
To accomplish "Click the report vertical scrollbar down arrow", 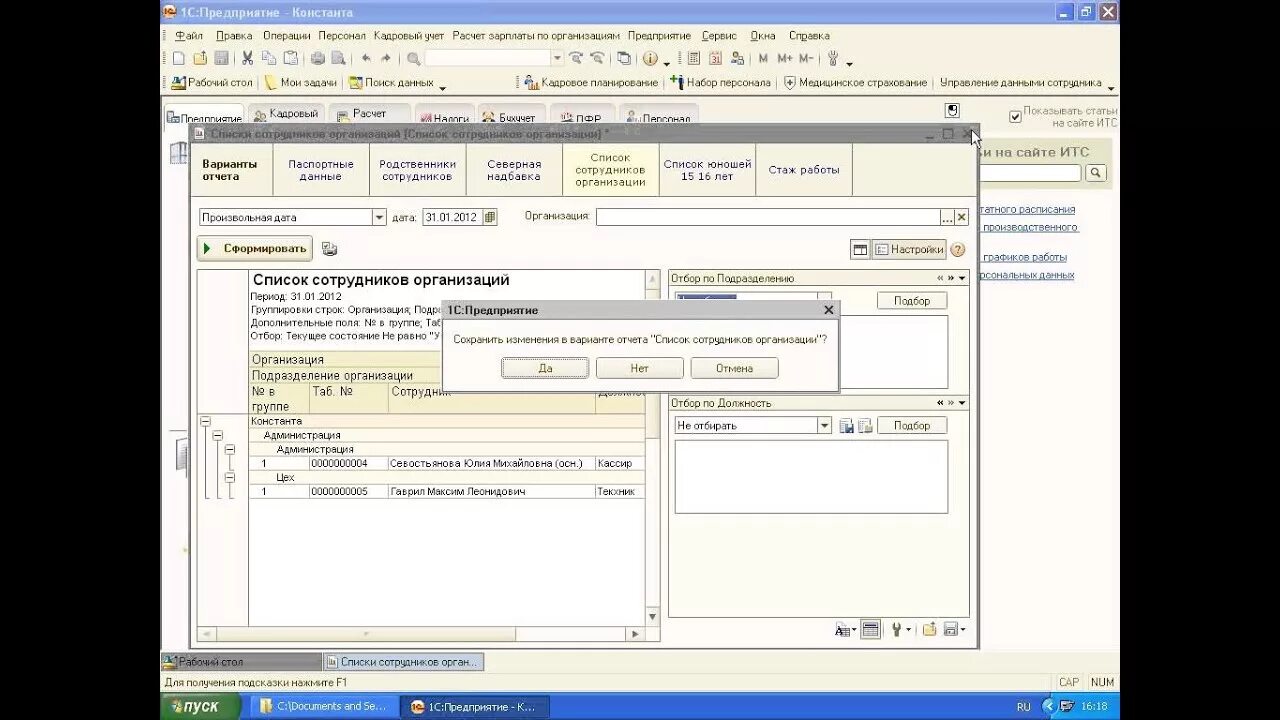I will coord(653,618).
